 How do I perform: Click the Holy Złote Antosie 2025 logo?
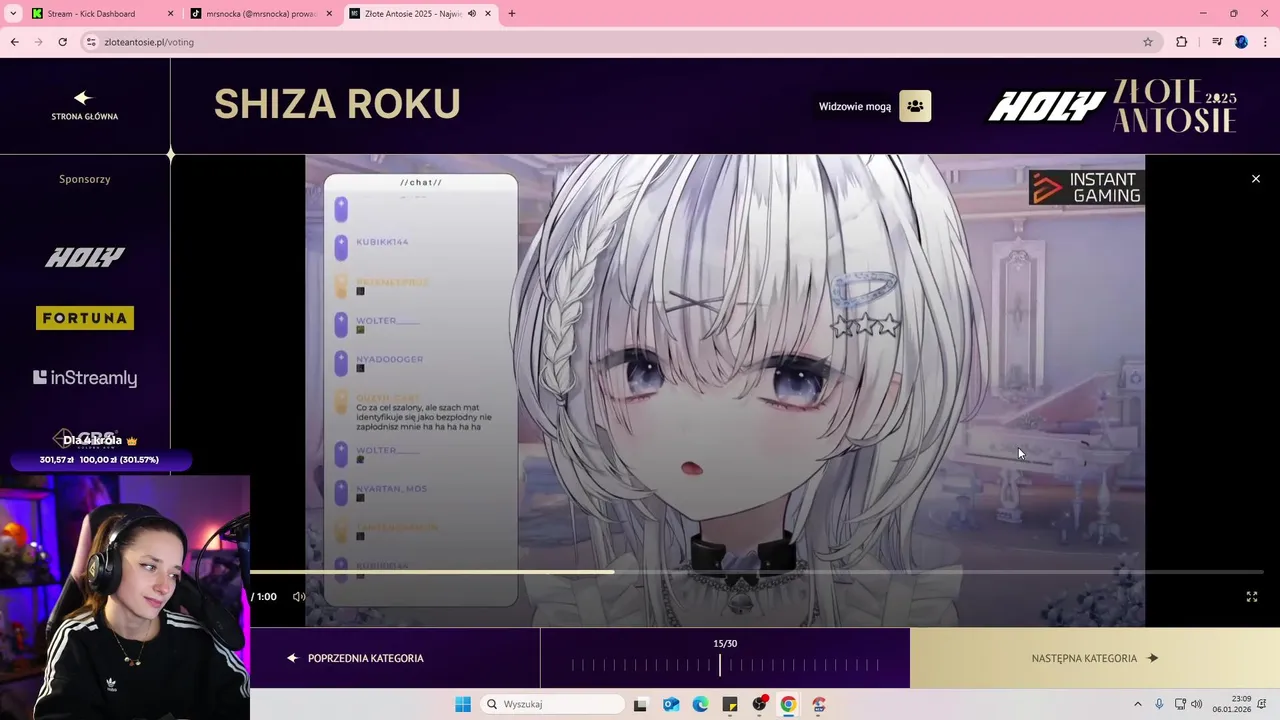(1113, 106)
